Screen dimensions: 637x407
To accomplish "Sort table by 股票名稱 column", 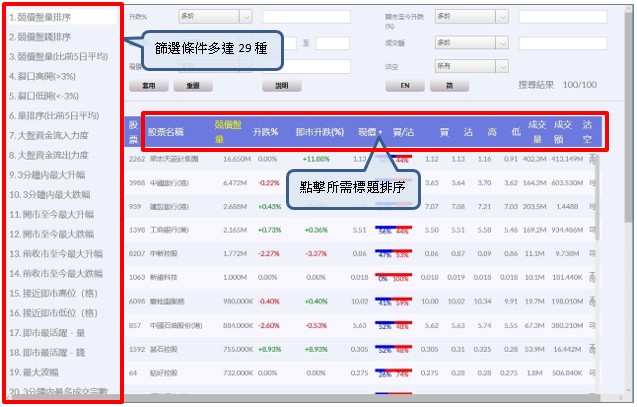I will [166, 131].
